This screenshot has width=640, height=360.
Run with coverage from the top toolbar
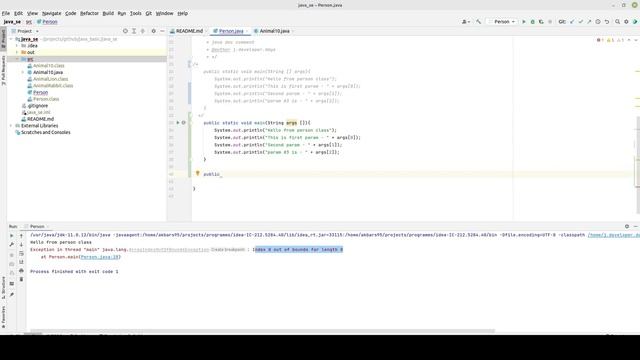tap(541, 22)
